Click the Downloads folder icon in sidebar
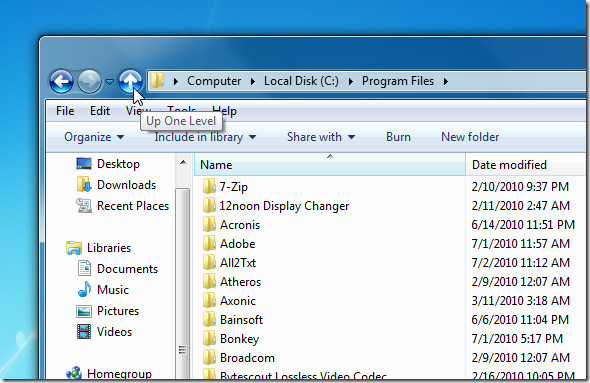The width and height of the screenshot is (590, 383). pyautogui.click(x=84, y=185)
